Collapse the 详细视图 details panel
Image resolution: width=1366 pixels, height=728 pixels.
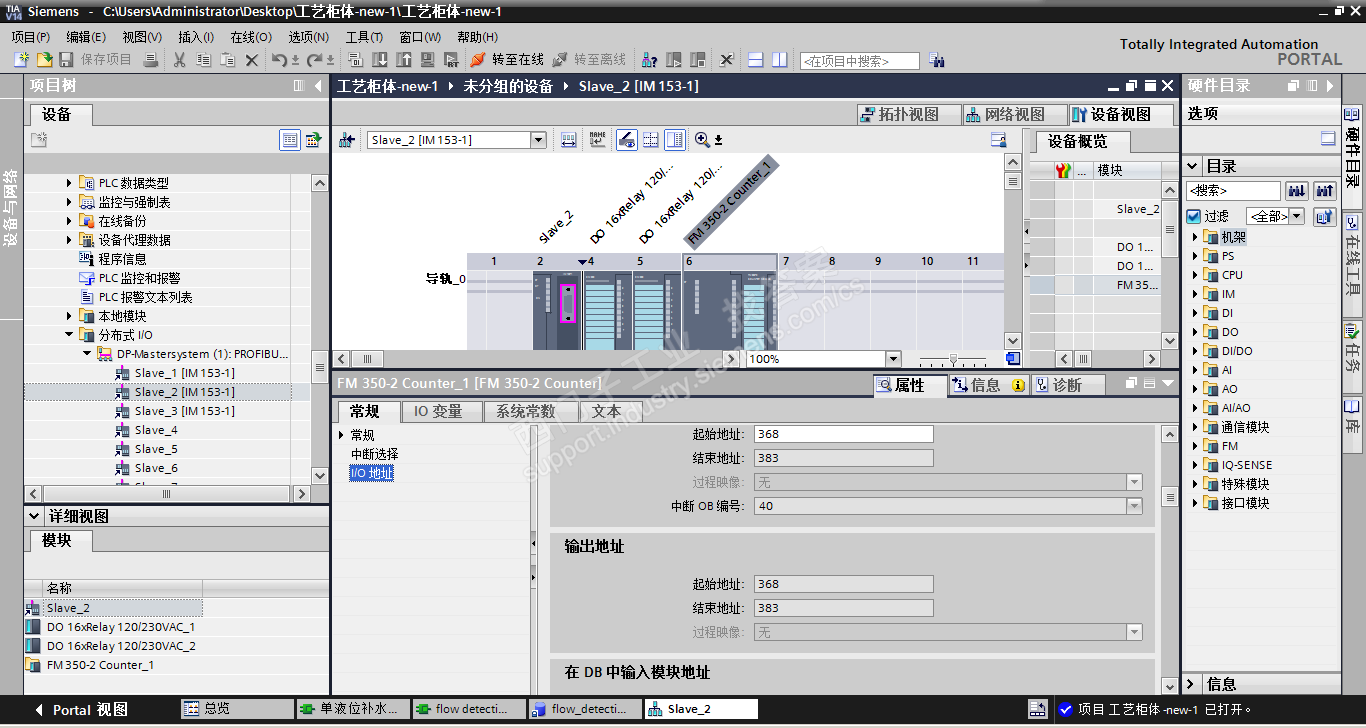[33, 516]
